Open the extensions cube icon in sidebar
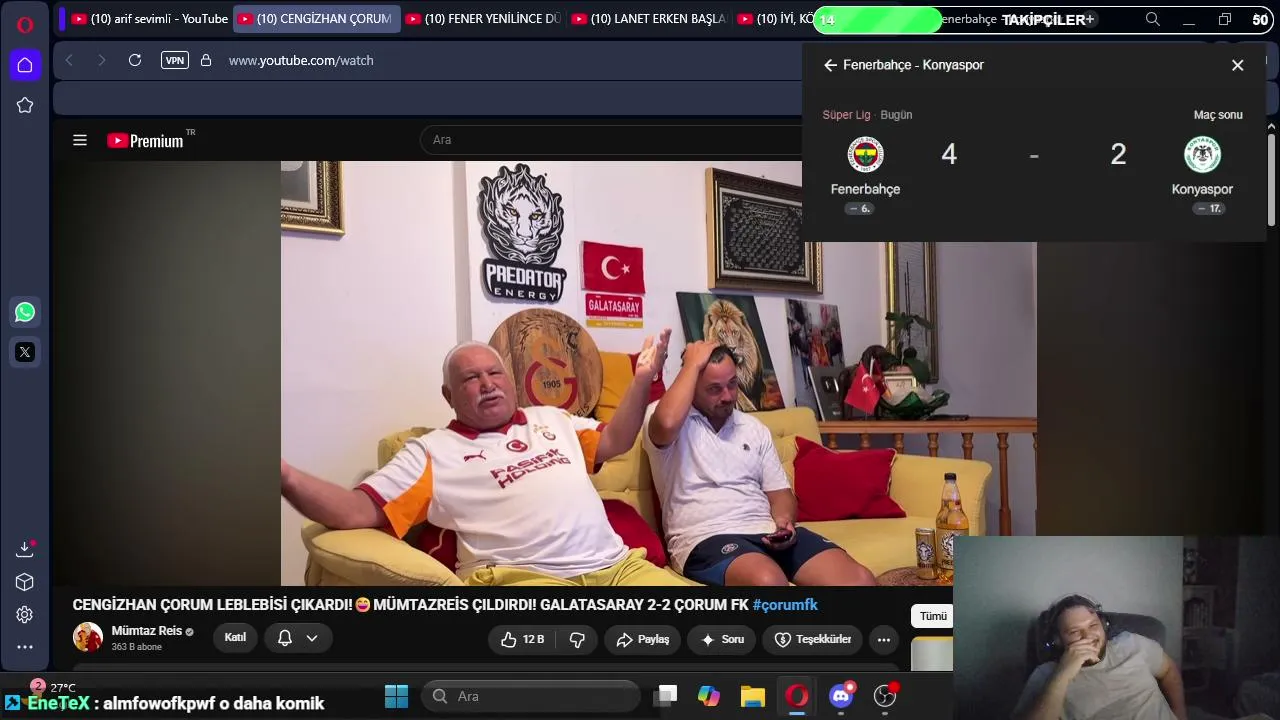 (25, 582)
